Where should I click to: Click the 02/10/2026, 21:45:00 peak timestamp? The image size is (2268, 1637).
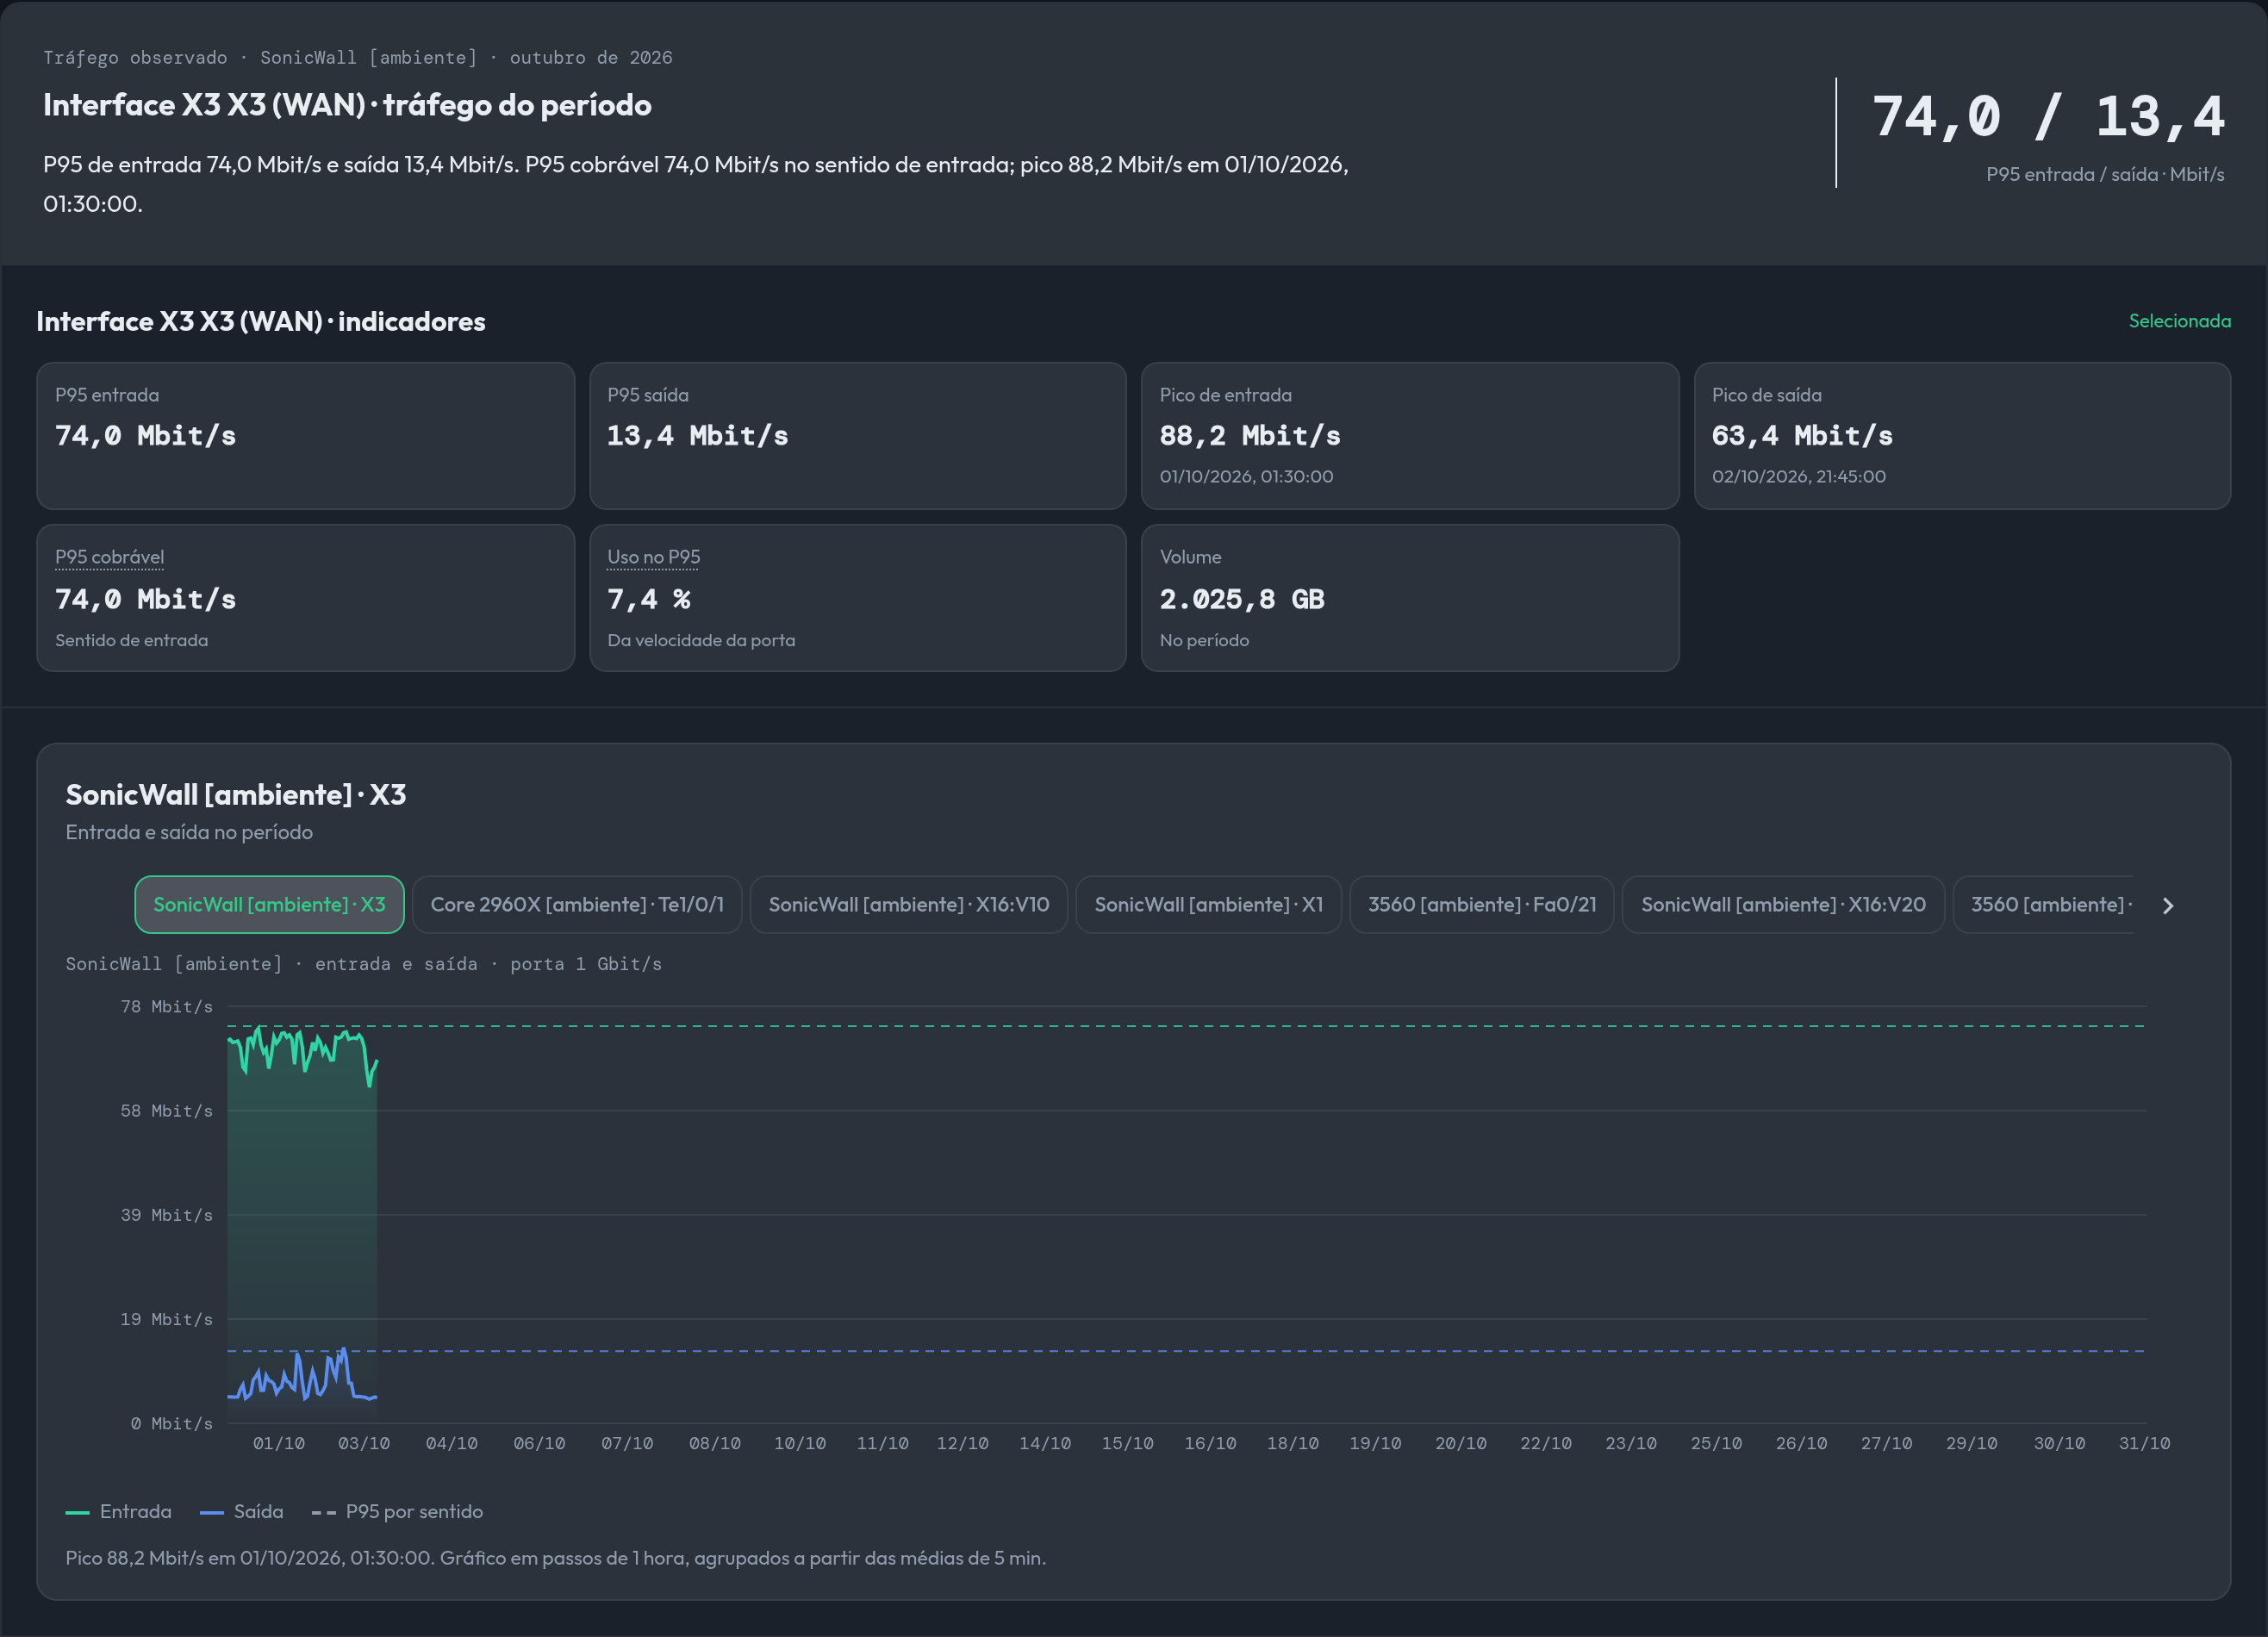(x=1798, y=476)
